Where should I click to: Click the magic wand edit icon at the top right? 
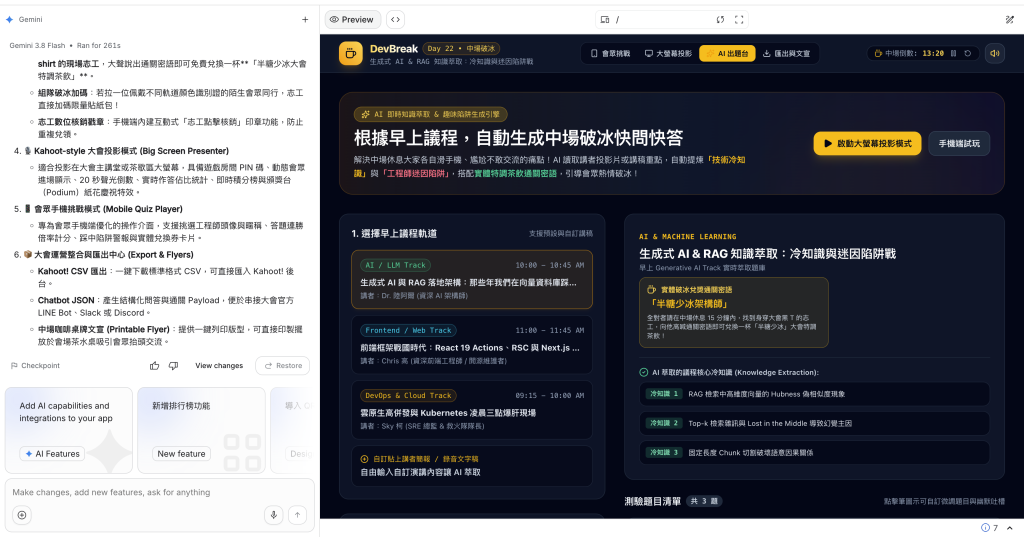(x=1010, y=20)
